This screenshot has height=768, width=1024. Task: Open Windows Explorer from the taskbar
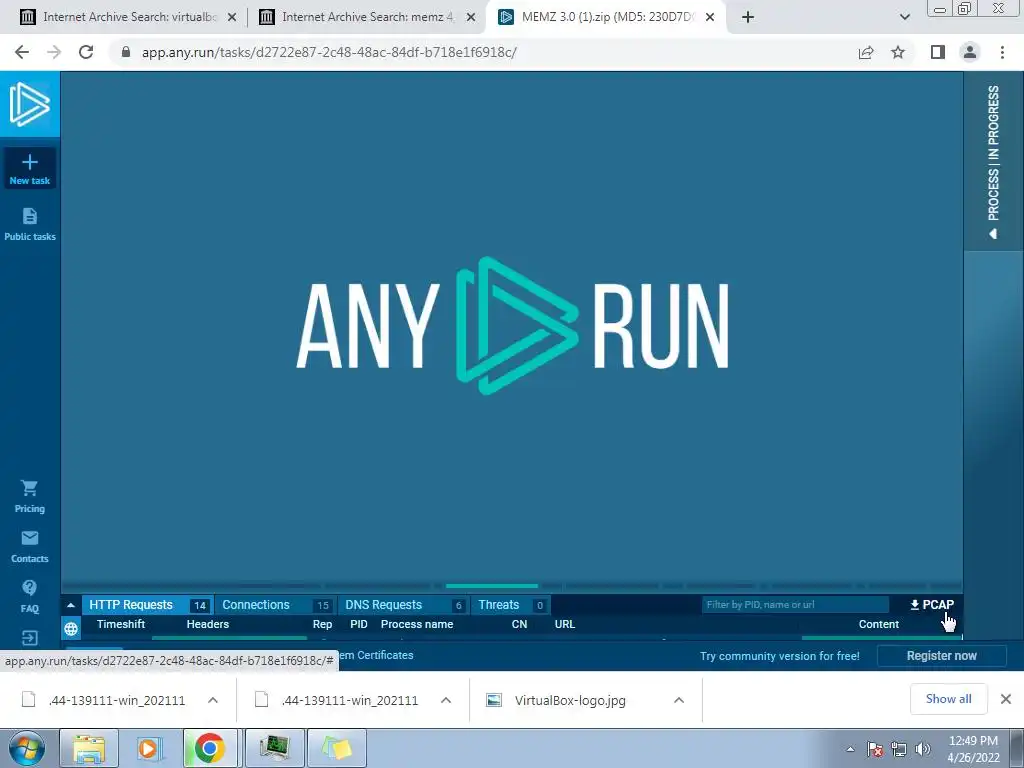(89, 748)
